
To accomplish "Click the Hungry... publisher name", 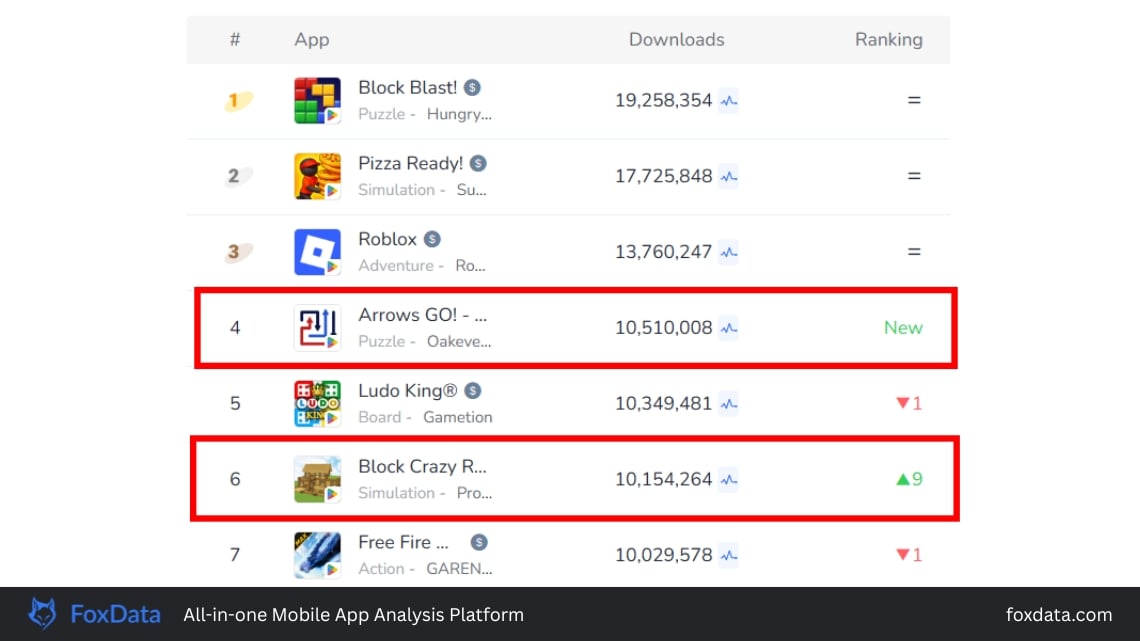I will (x=459, y=114).
